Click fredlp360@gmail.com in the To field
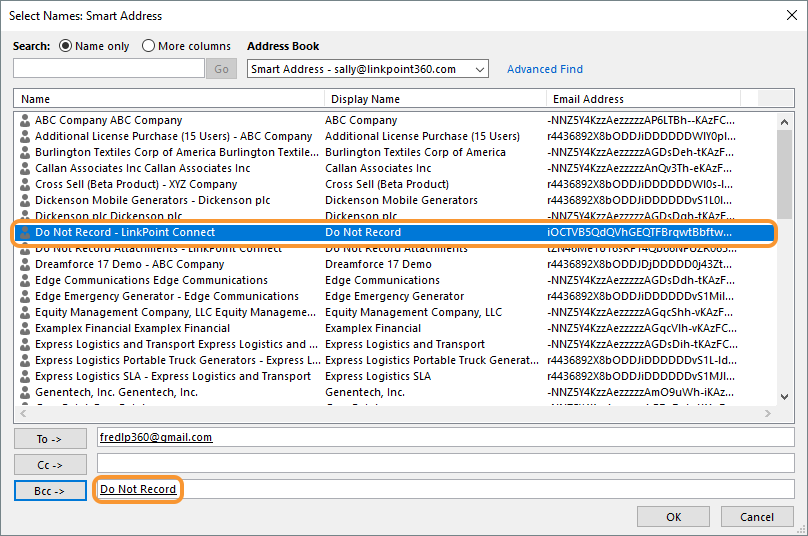 coord(156,437)
